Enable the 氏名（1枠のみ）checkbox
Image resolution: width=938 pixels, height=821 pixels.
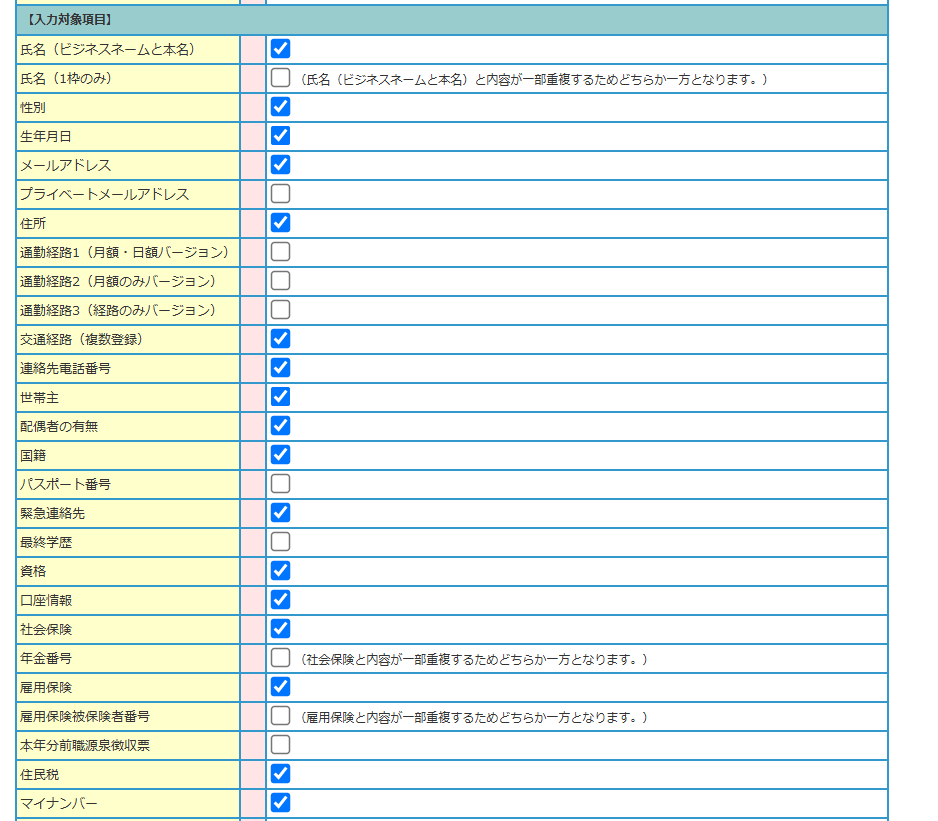coord(281,78)
